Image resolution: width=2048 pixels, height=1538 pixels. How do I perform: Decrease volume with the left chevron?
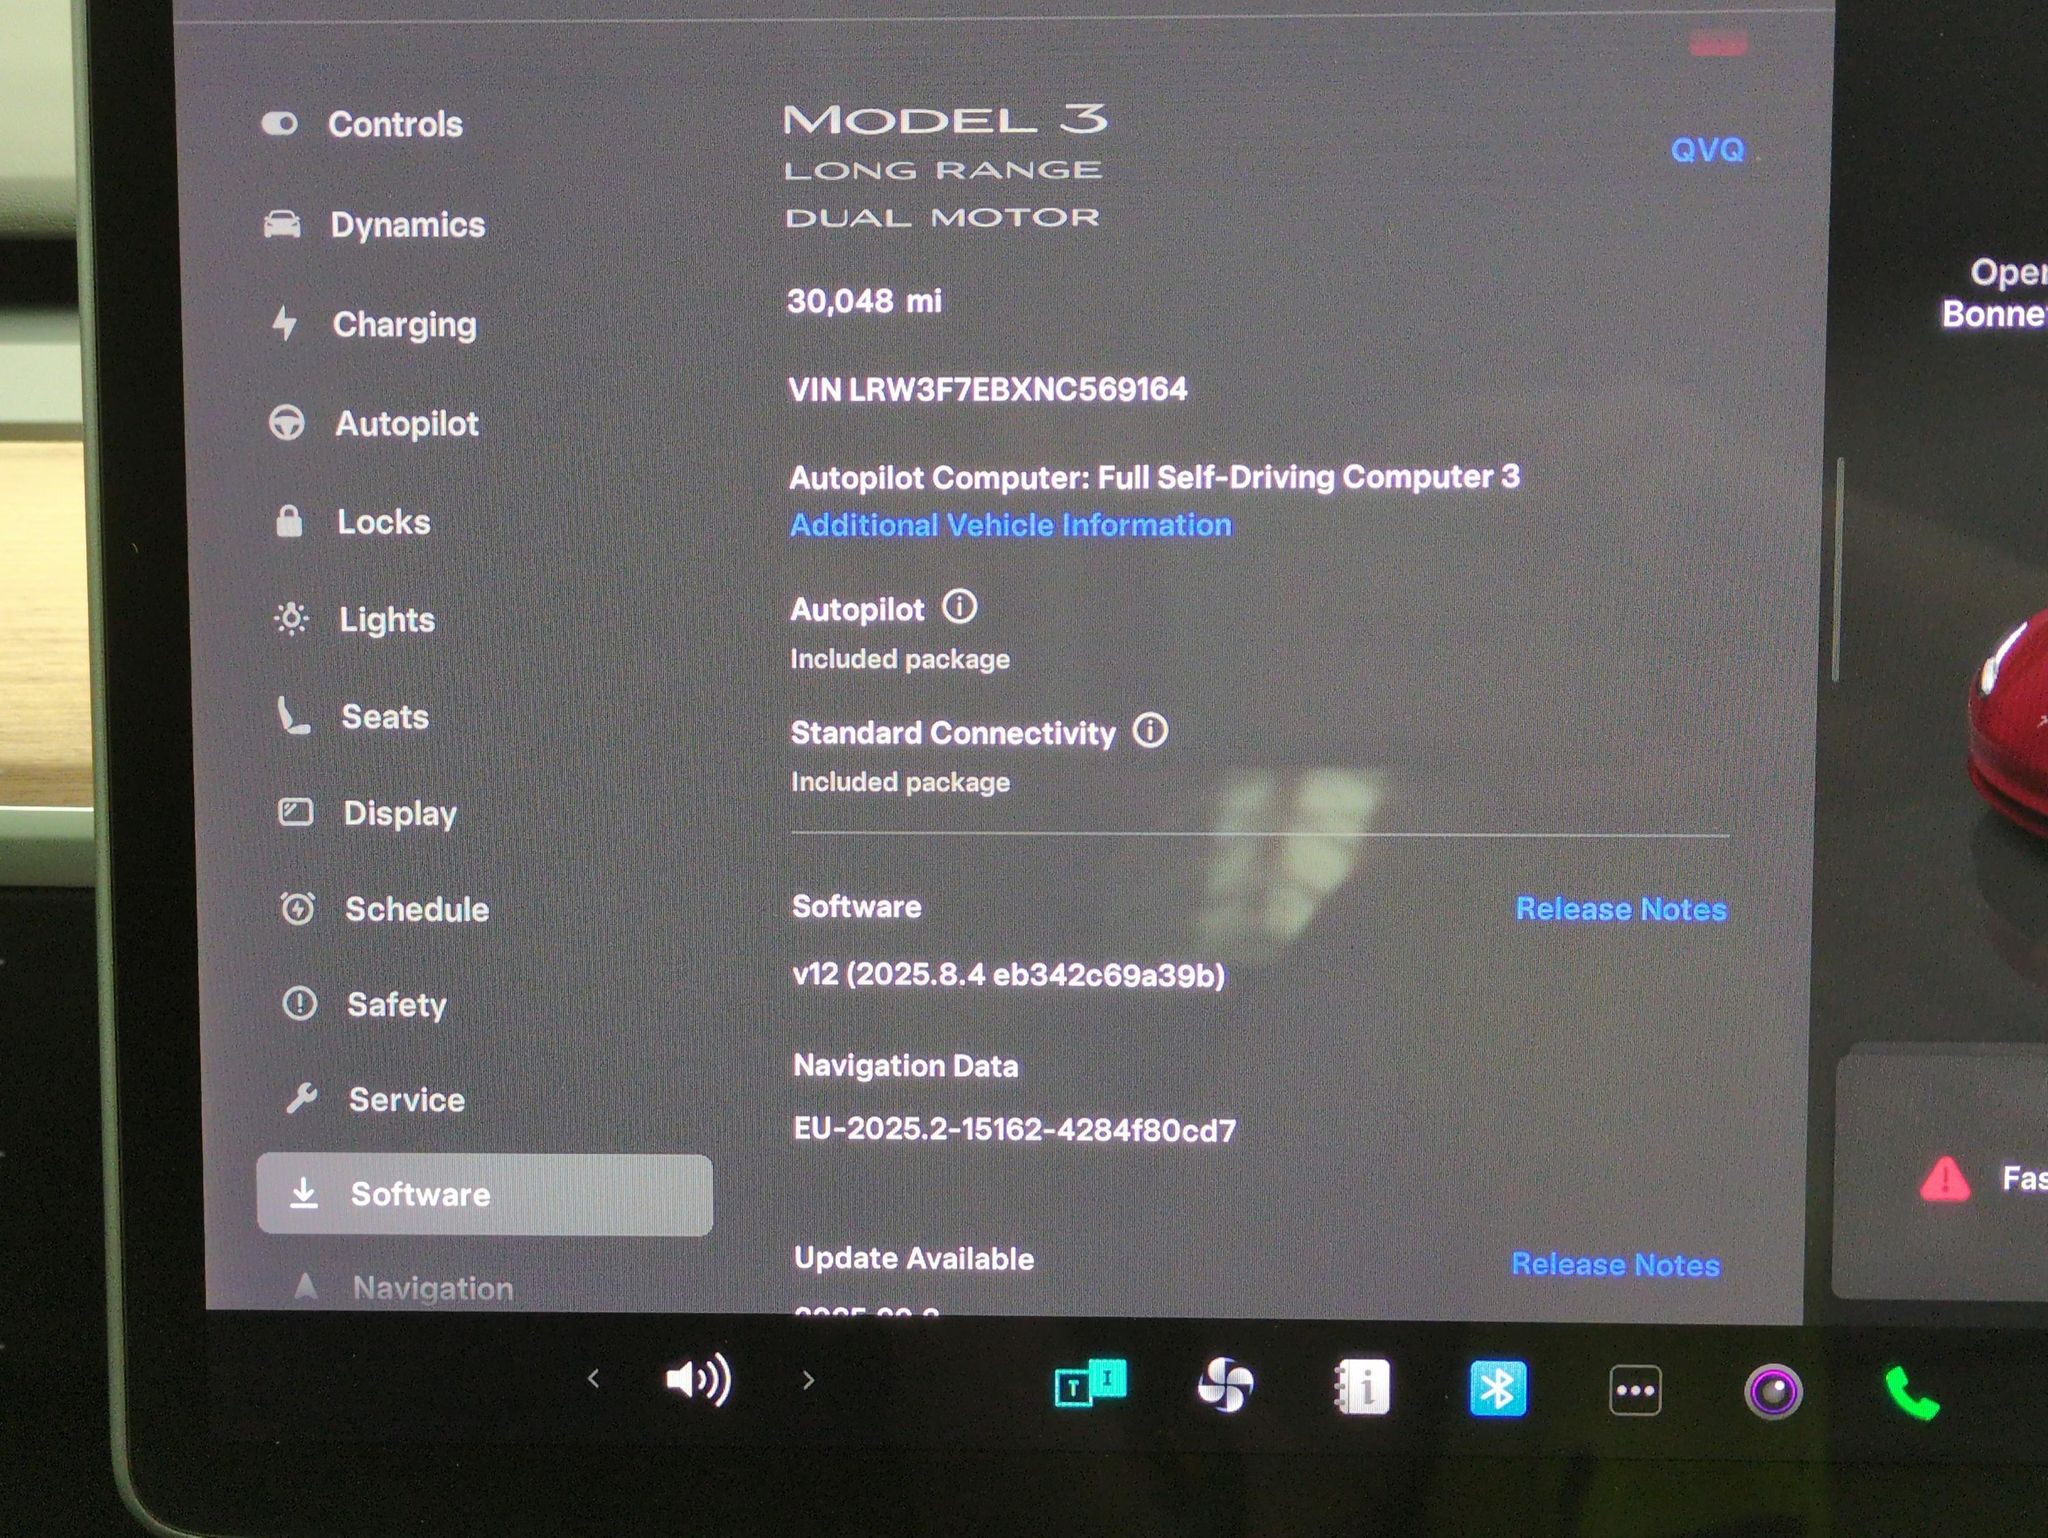point(593,1379)
